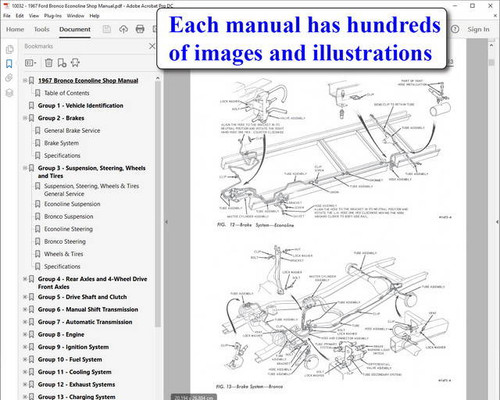Expand Group 4 - Rear Axles node
The height and width of the screenshot is (400, 500).
(25, 279)
